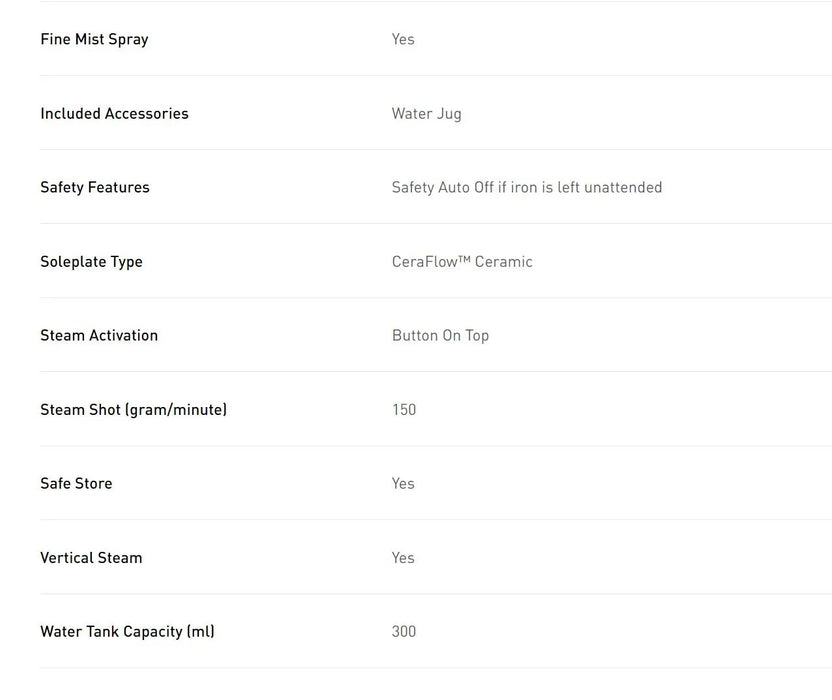Screen dimensions: 832x700
Task: Click the Water Tank Capacity label
Action: coord(127,631)
